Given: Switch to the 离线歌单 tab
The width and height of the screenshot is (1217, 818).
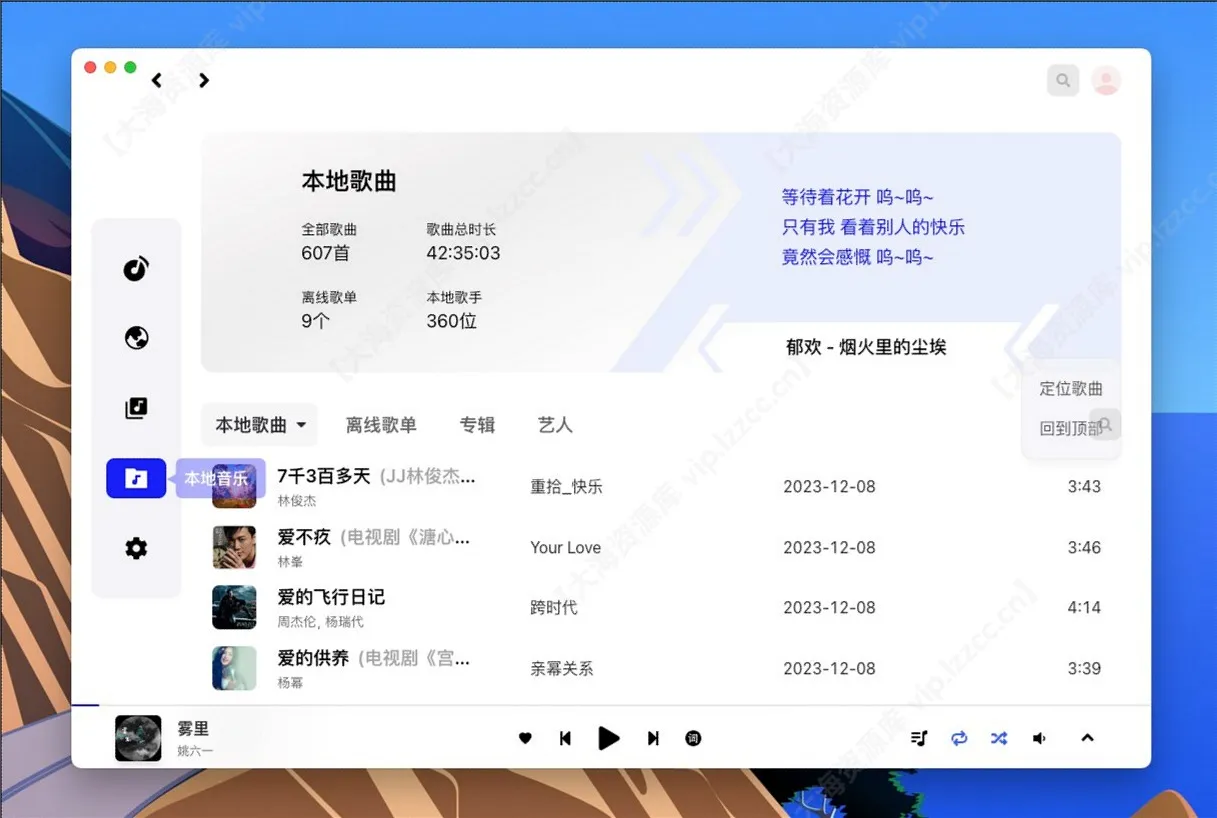Looking at the screenshot, I should click(381, 425).
